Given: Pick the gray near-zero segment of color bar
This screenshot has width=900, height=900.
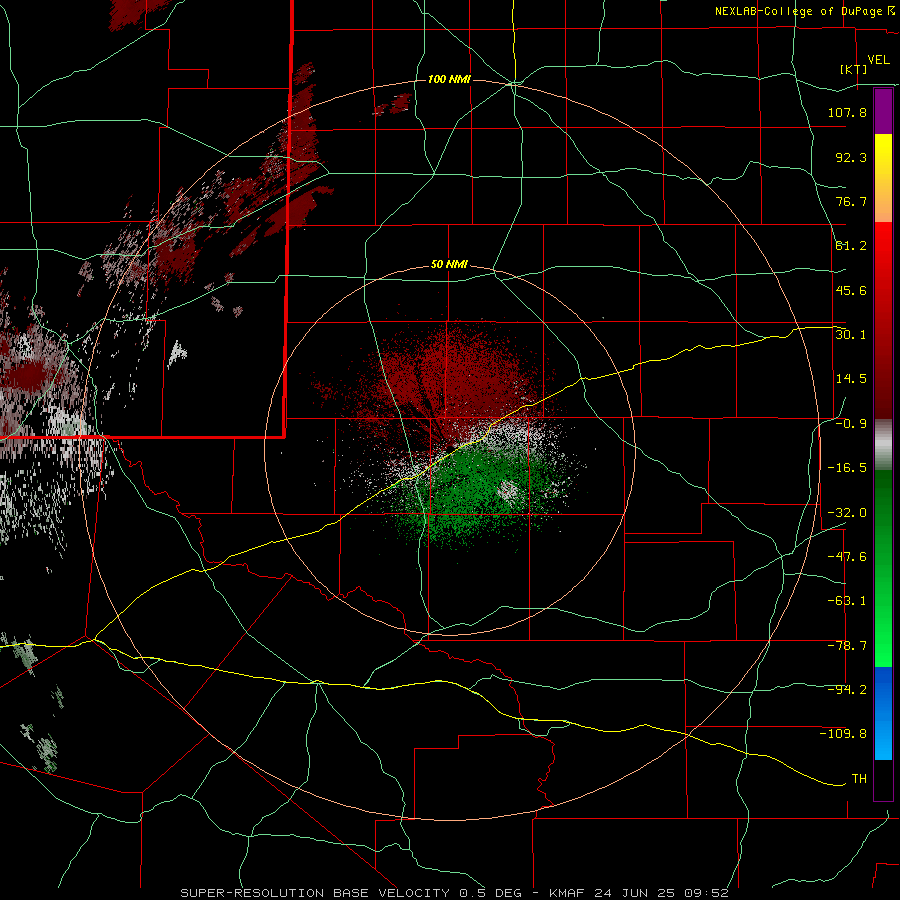Looking at the screenshot, I should [x=883, y=445].
